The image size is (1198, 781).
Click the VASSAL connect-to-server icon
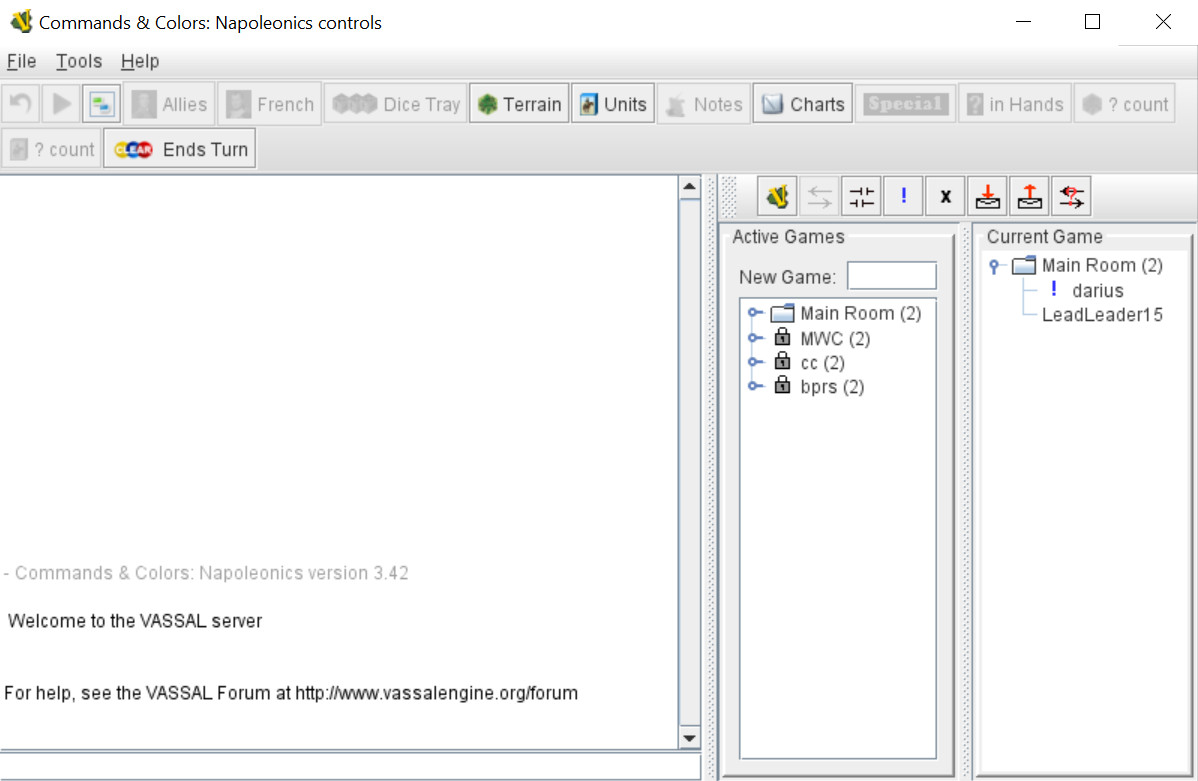(777, 196)
